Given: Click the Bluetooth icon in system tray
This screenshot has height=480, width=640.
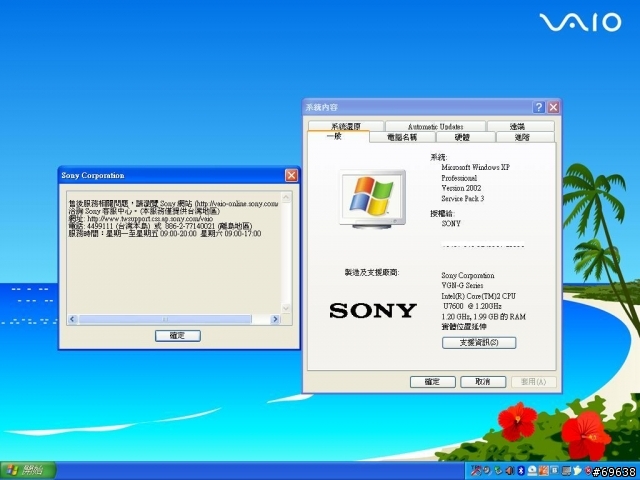Looking at the screenshot, I should tap(521, 471).
